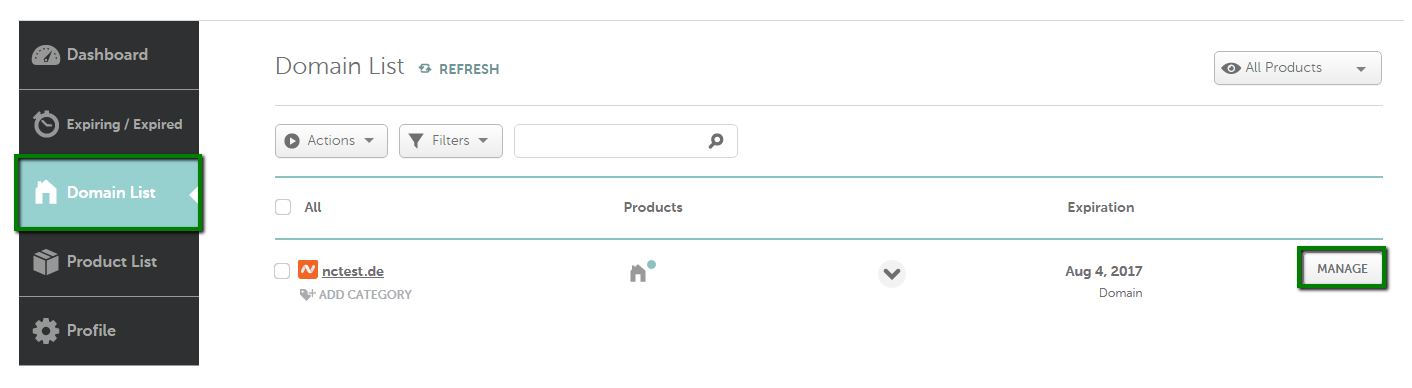
Task: Click the refresh arrows icon
Action: click(x=425, y=69)
